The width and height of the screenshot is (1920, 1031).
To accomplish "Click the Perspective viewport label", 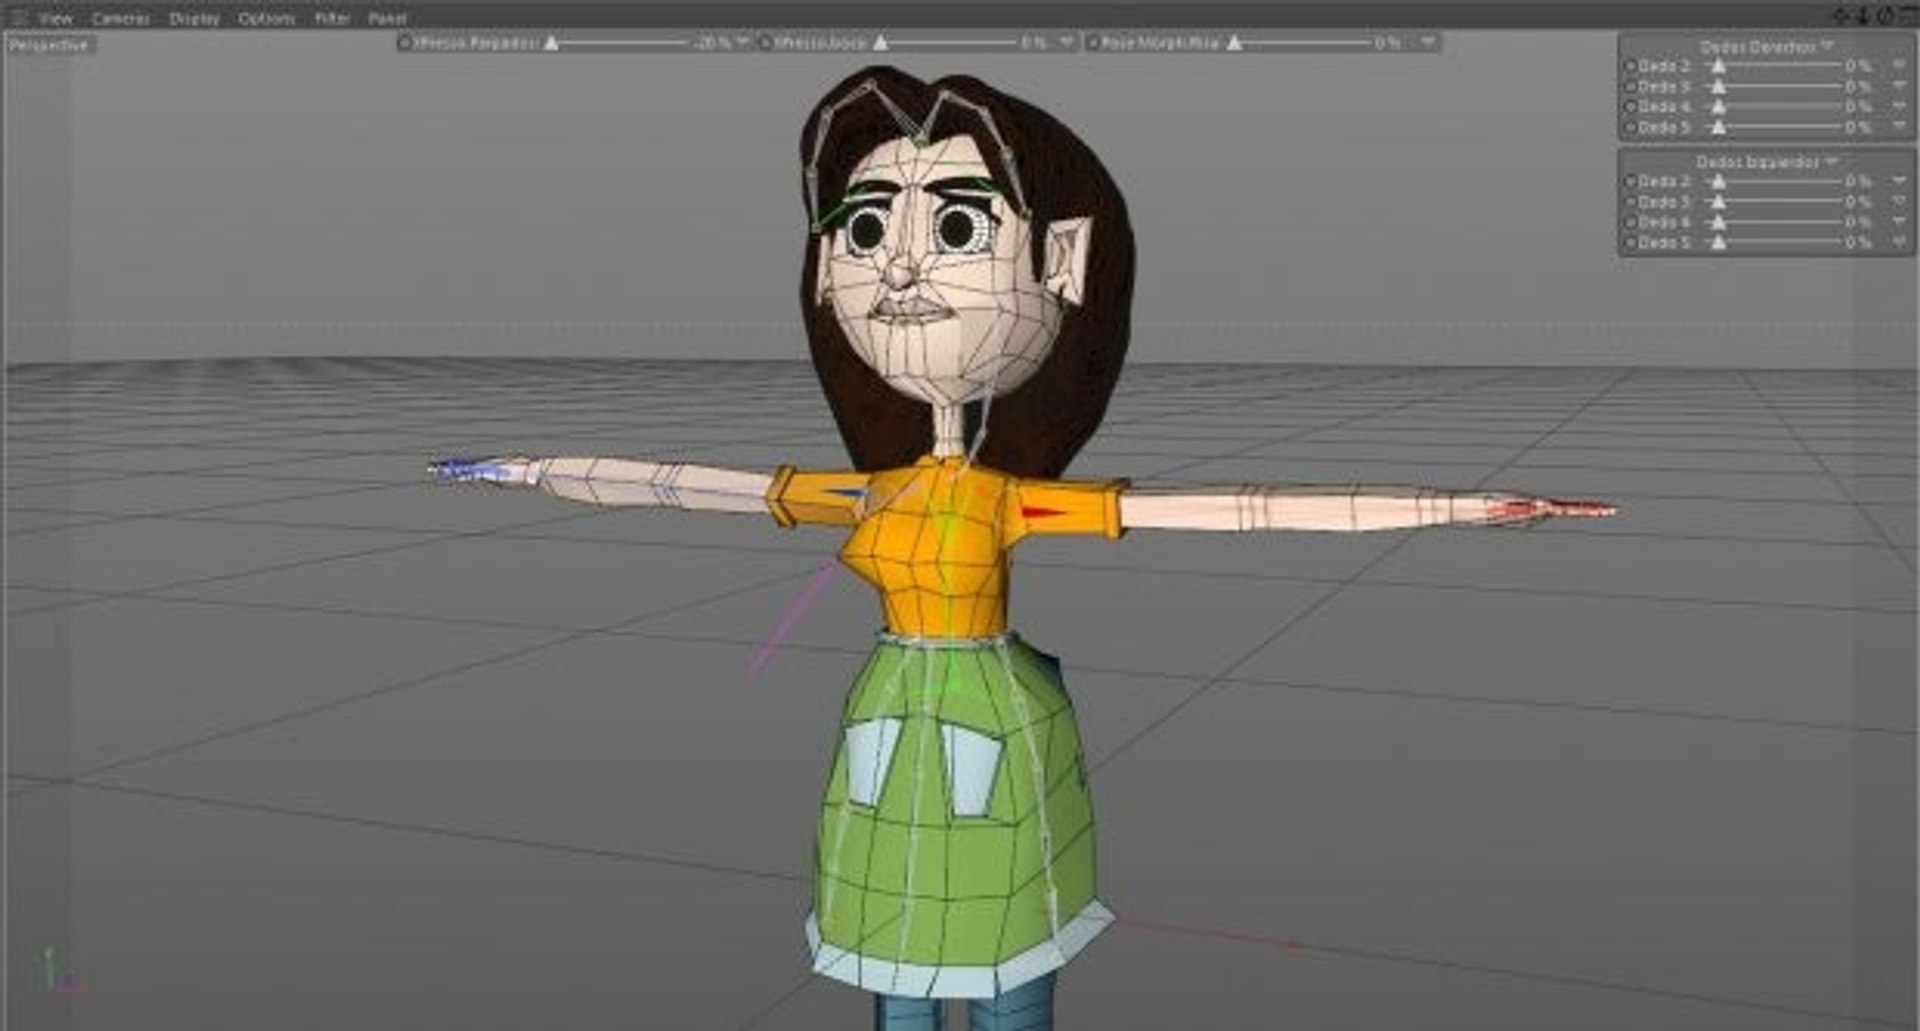I will (49, 45).
